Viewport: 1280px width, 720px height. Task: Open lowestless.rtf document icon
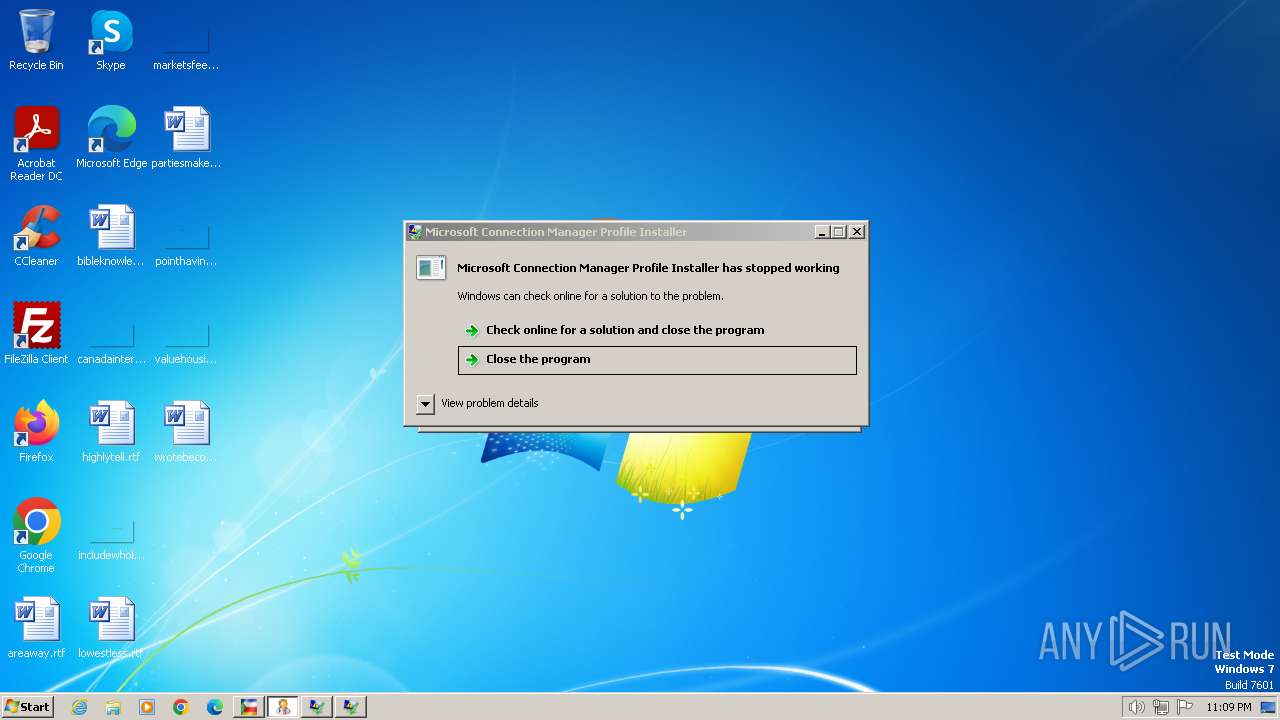click(111, 627)
